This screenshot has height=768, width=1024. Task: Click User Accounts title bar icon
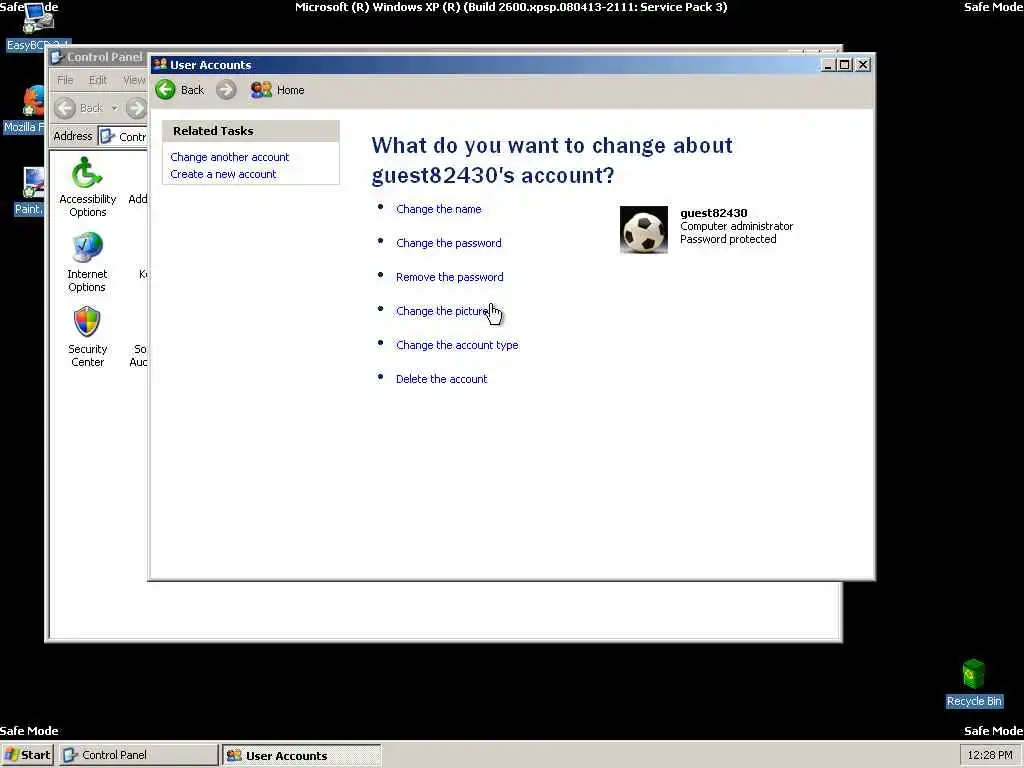point(160,64)
